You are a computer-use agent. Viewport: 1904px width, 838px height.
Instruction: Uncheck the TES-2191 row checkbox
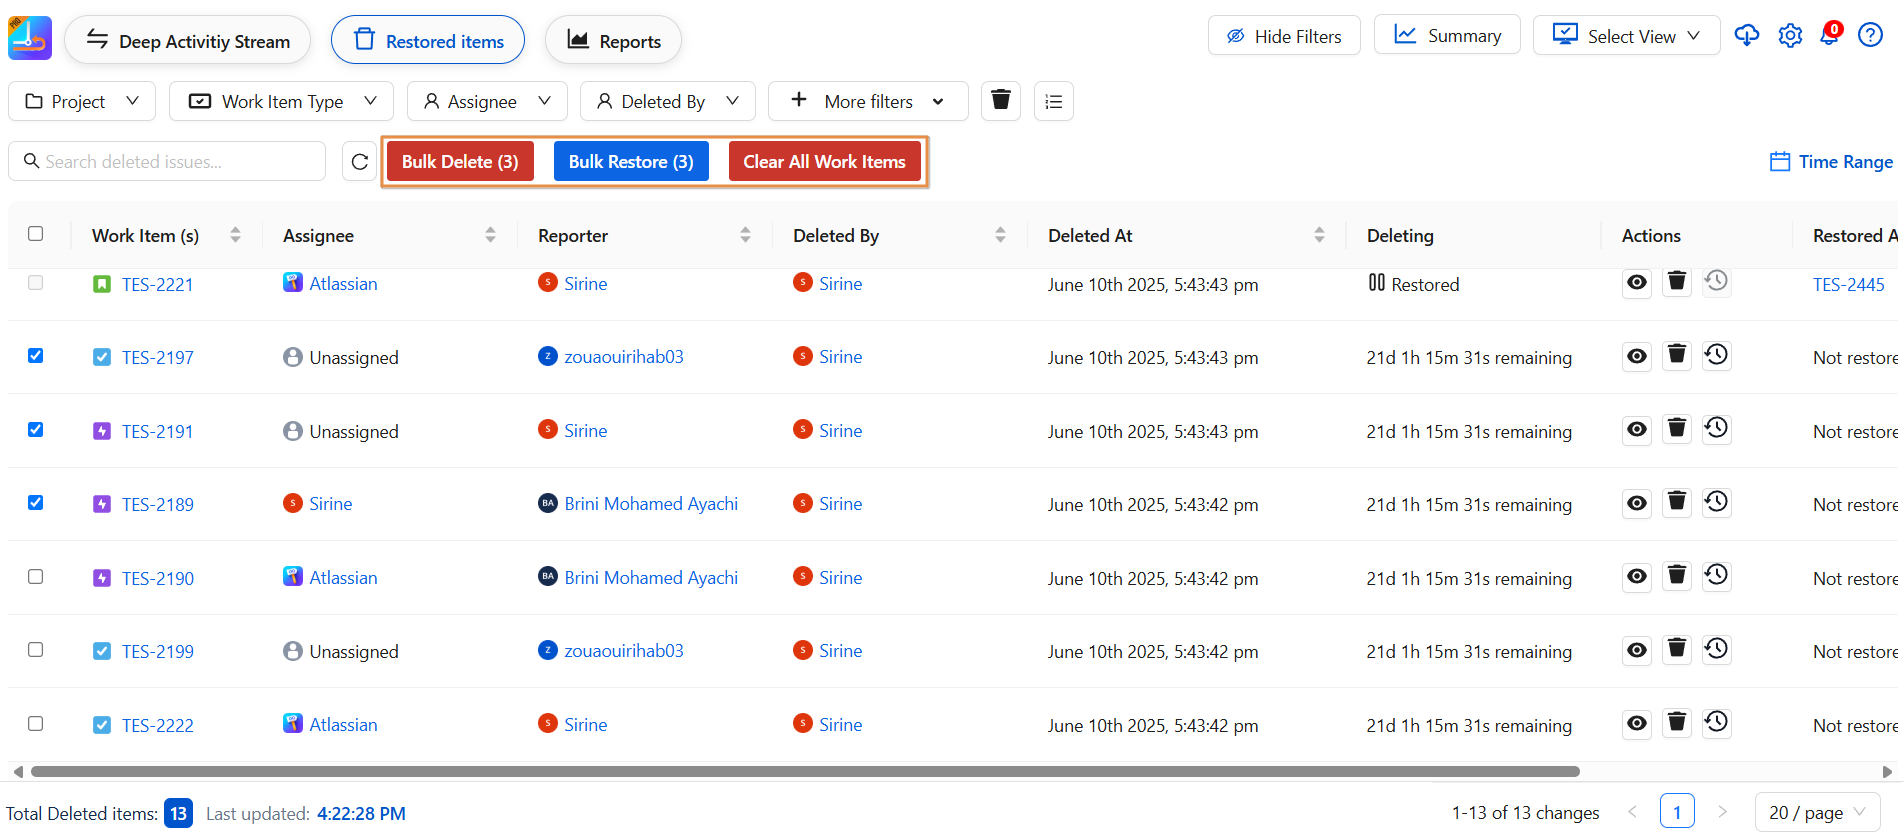[x=36, y=430]
